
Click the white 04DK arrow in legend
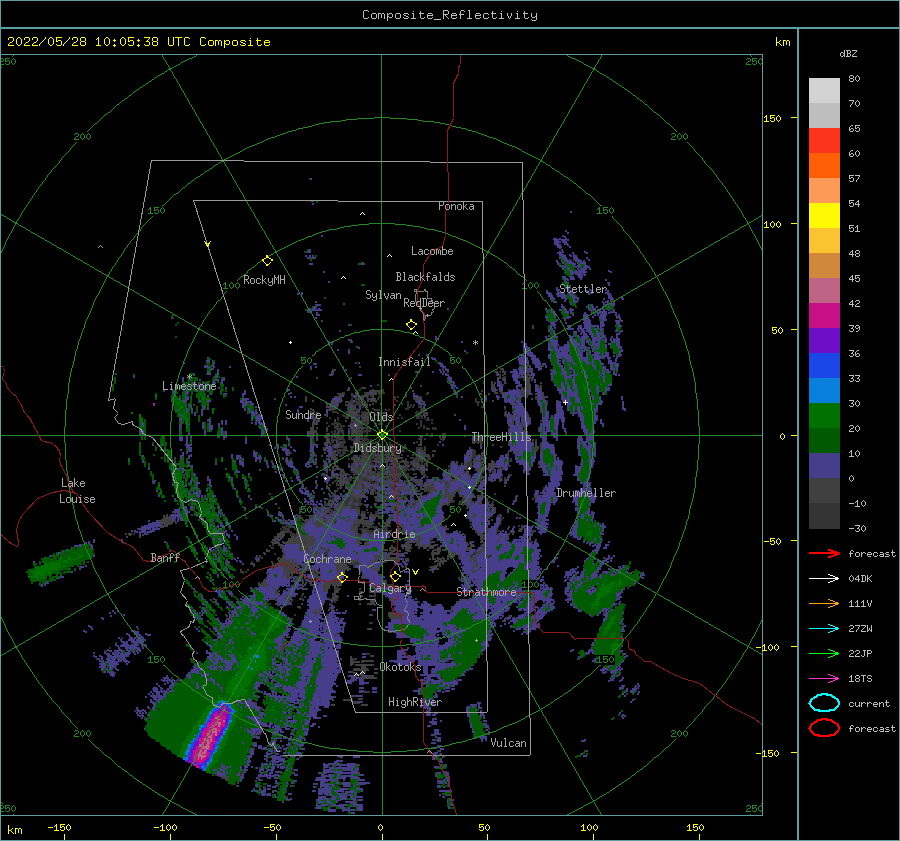coord(824,579)
